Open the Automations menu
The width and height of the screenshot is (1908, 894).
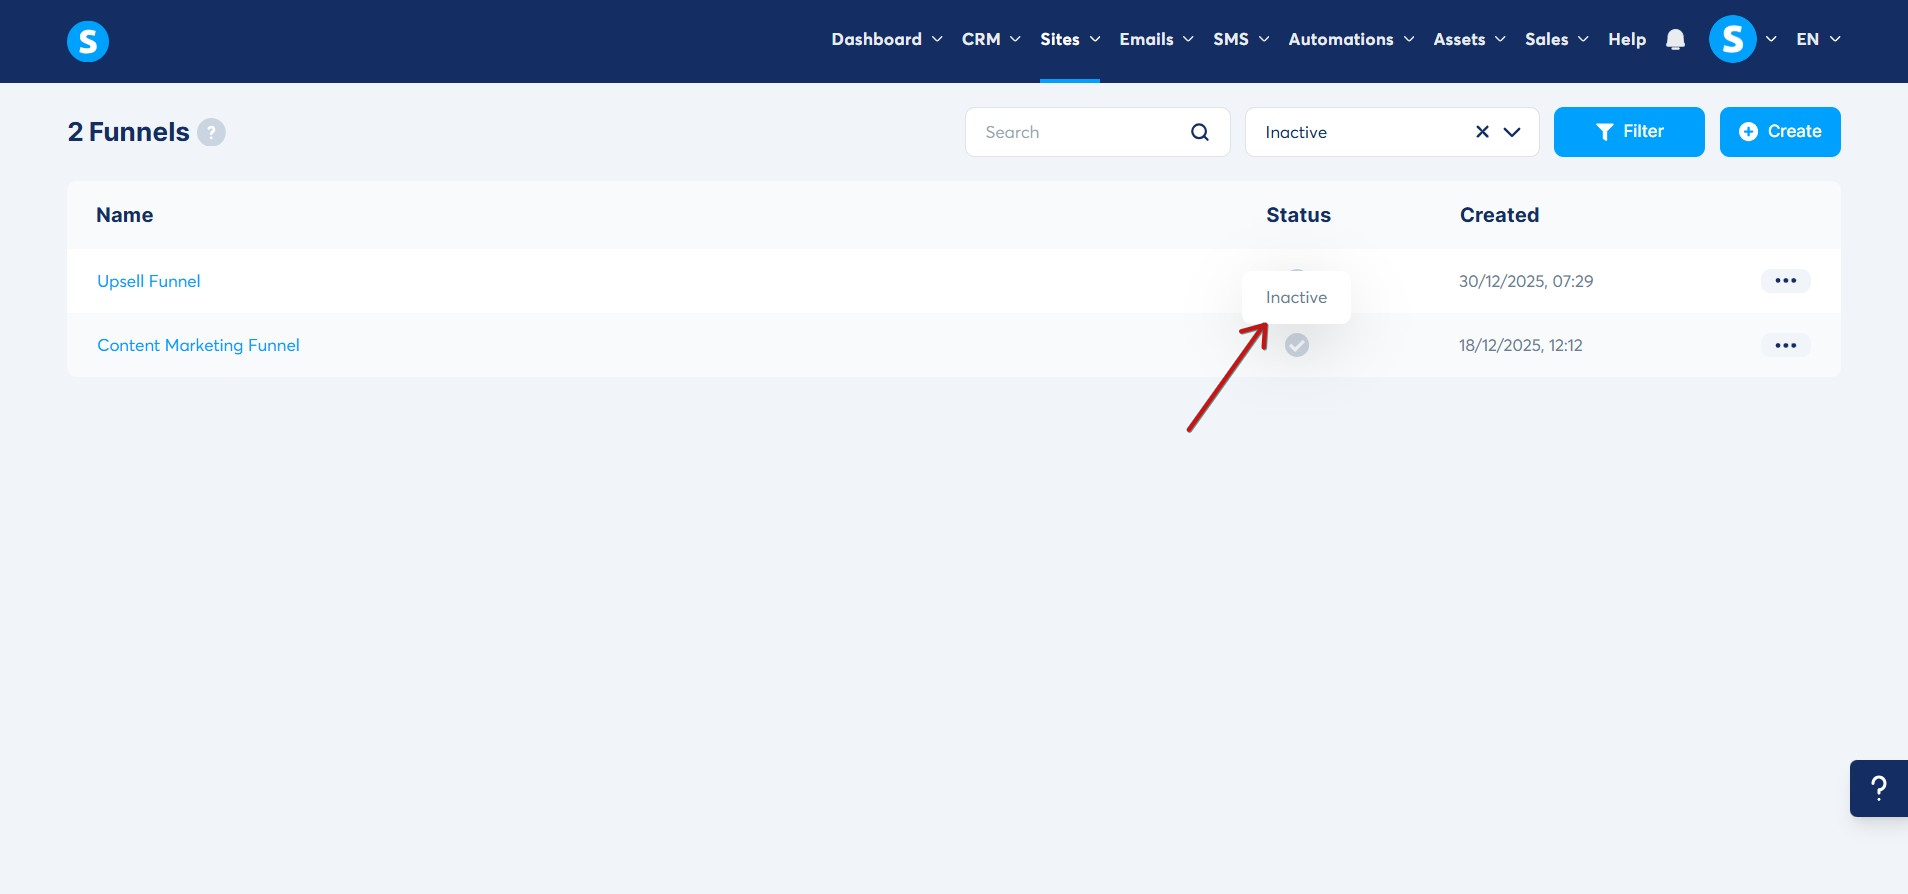pos(1351,39)
